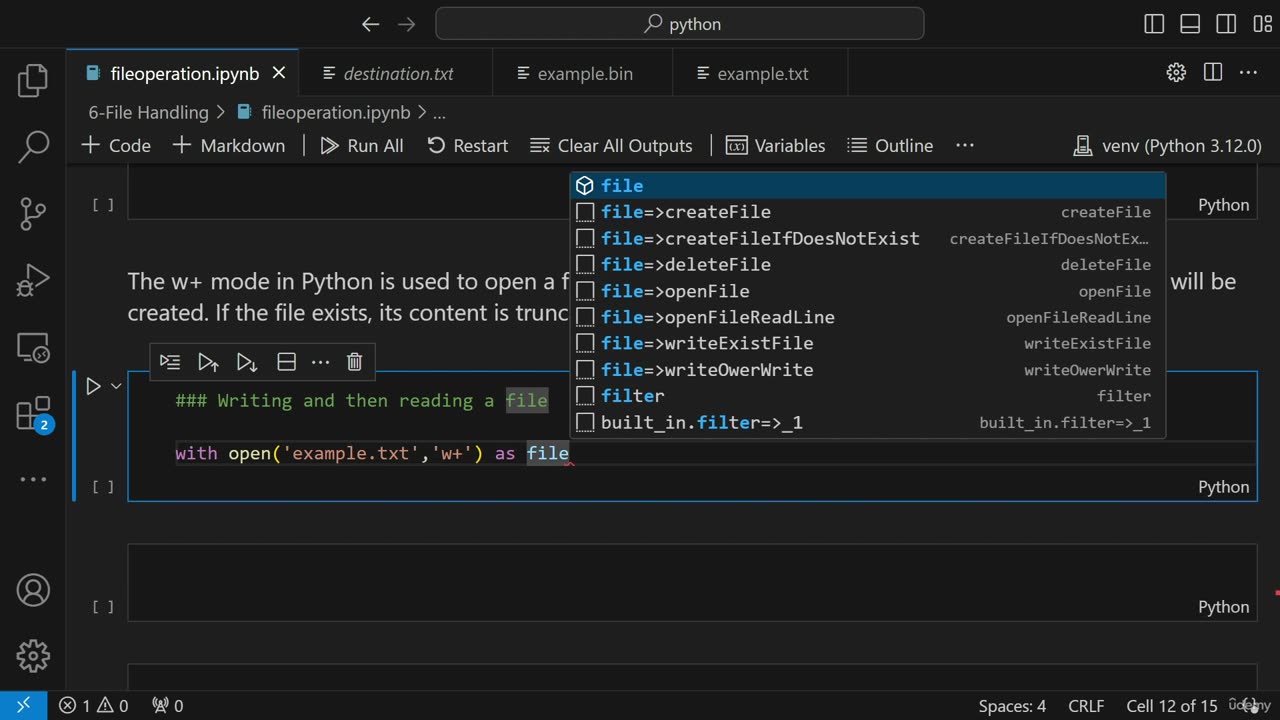Go back using the left arrow
1280x720 pixels.
tap(371, 24)
